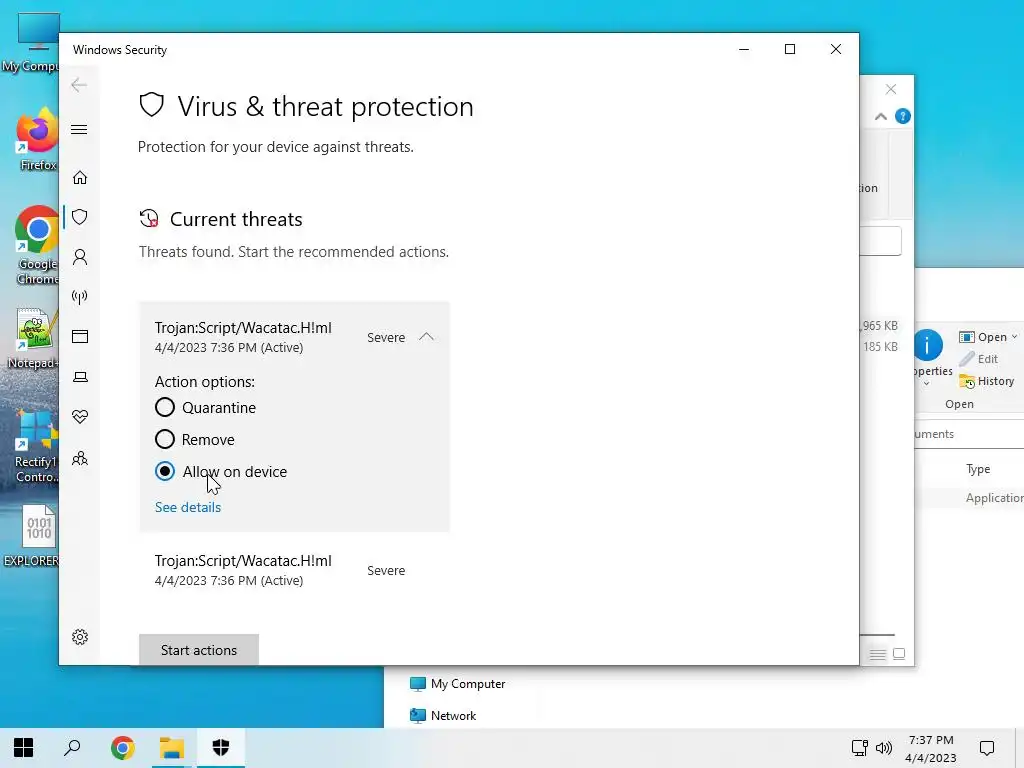
Task: Open Help icon in Explorer window
Action: (x=903, y=116)
